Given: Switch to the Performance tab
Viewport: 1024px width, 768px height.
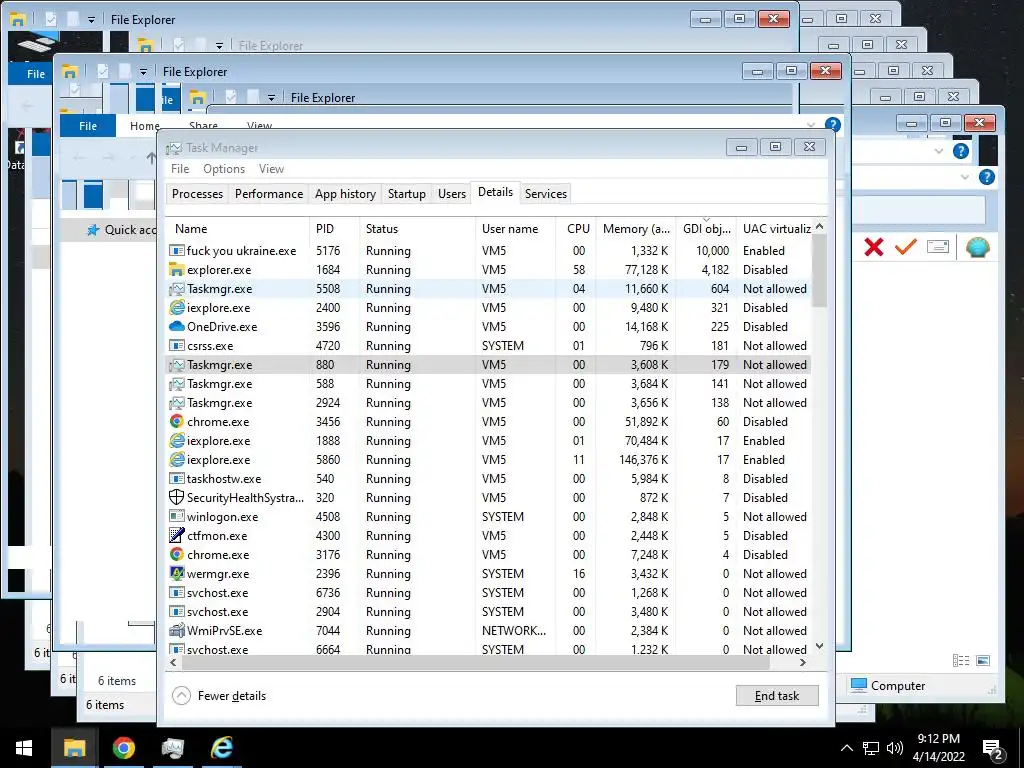Looking at the screenshot, I should 268,193.
